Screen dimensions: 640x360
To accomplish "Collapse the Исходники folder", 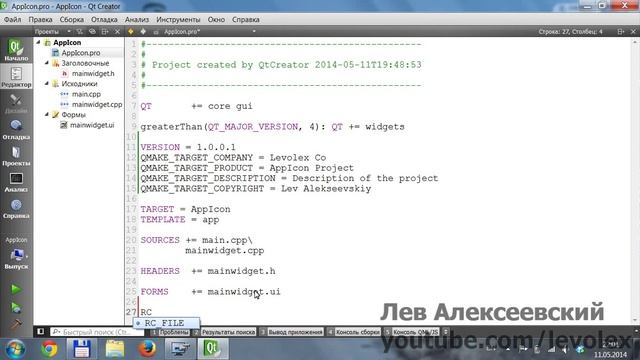I will 47,83.
